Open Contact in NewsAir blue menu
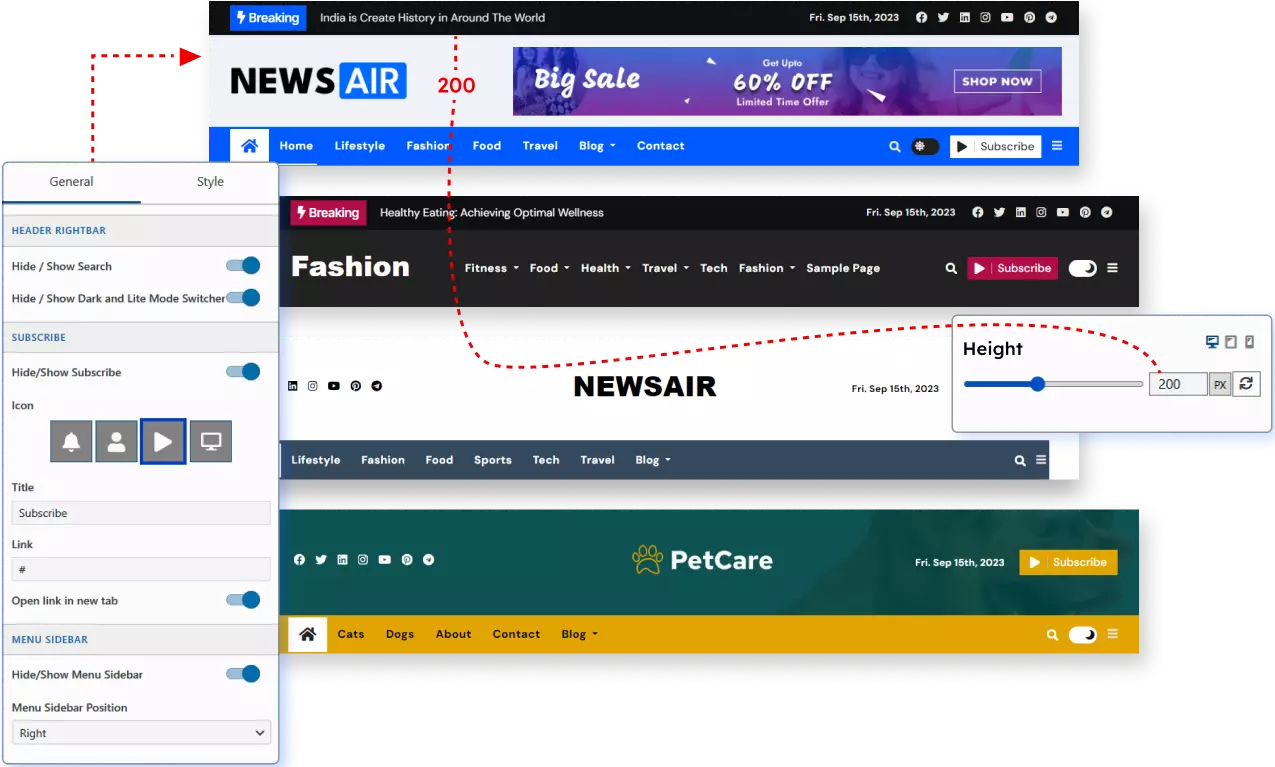 [x=661, y=146]
